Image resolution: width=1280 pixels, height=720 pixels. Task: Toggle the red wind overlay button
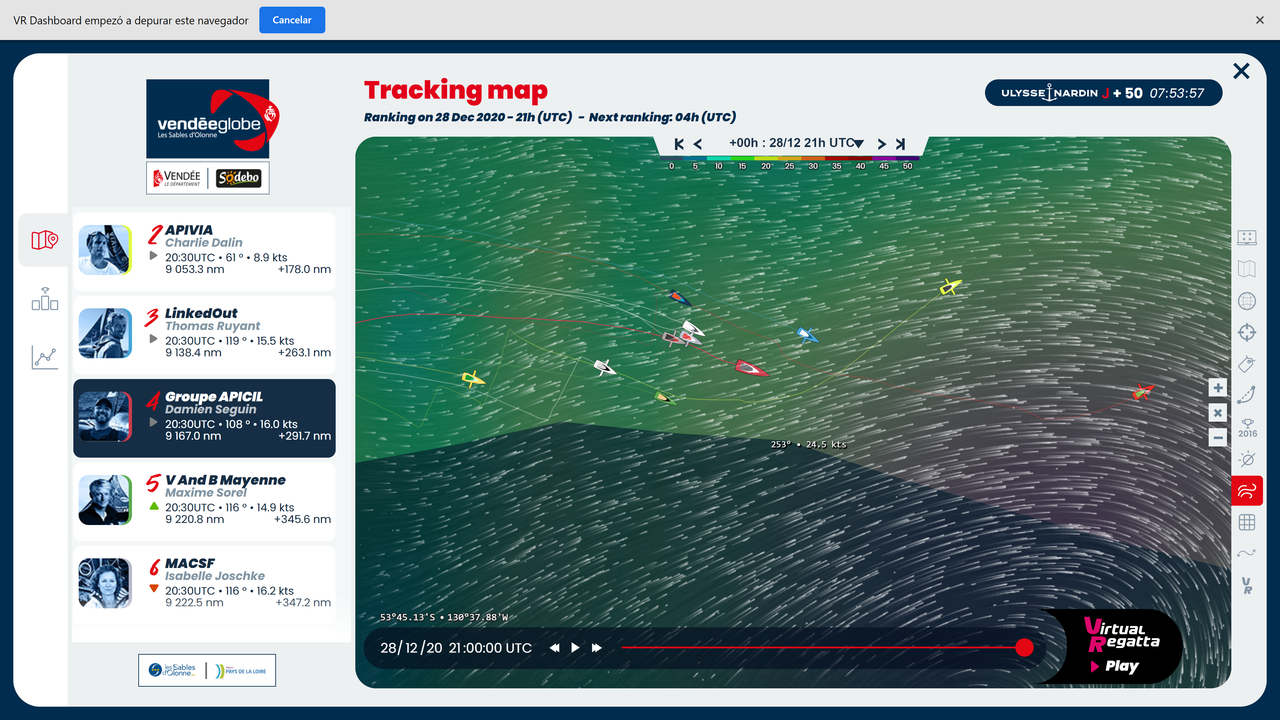[x=1247, y=490]
